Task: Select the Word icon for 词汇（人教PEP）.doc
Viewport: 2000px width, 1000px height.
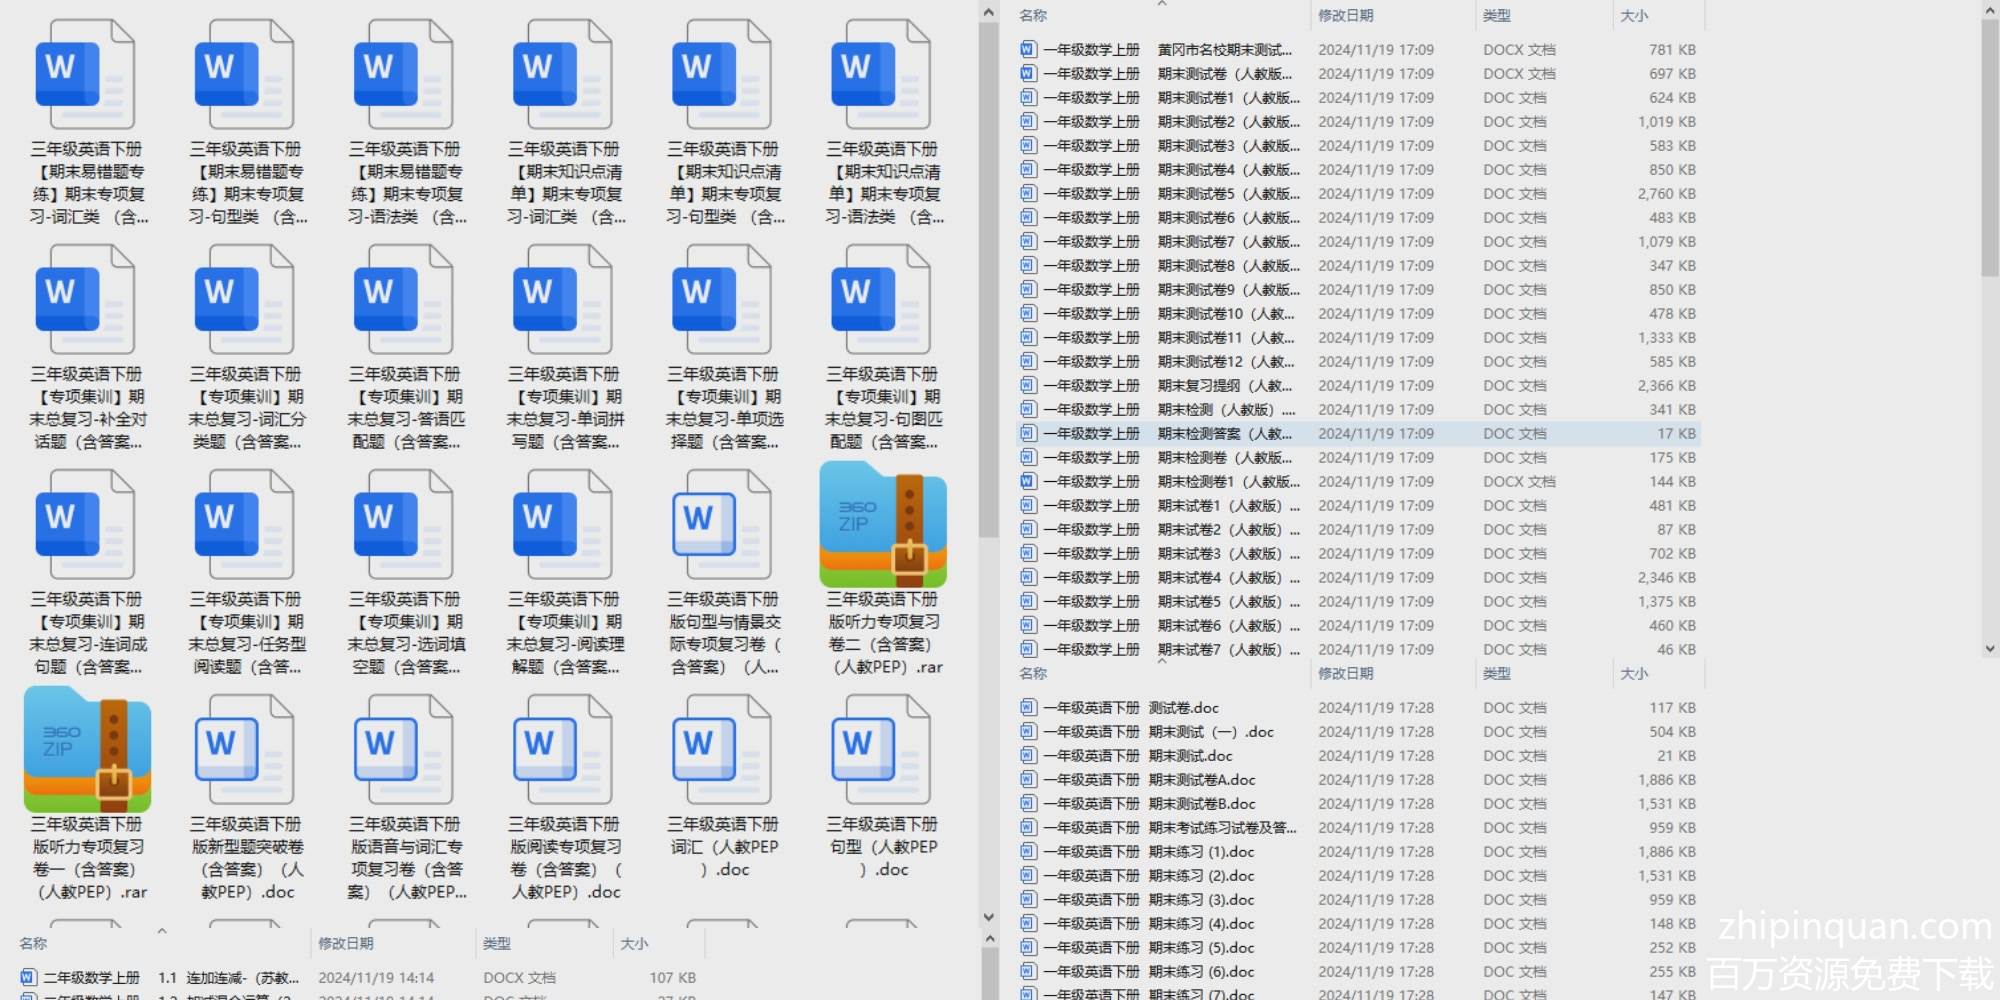Action: [722, 750]
